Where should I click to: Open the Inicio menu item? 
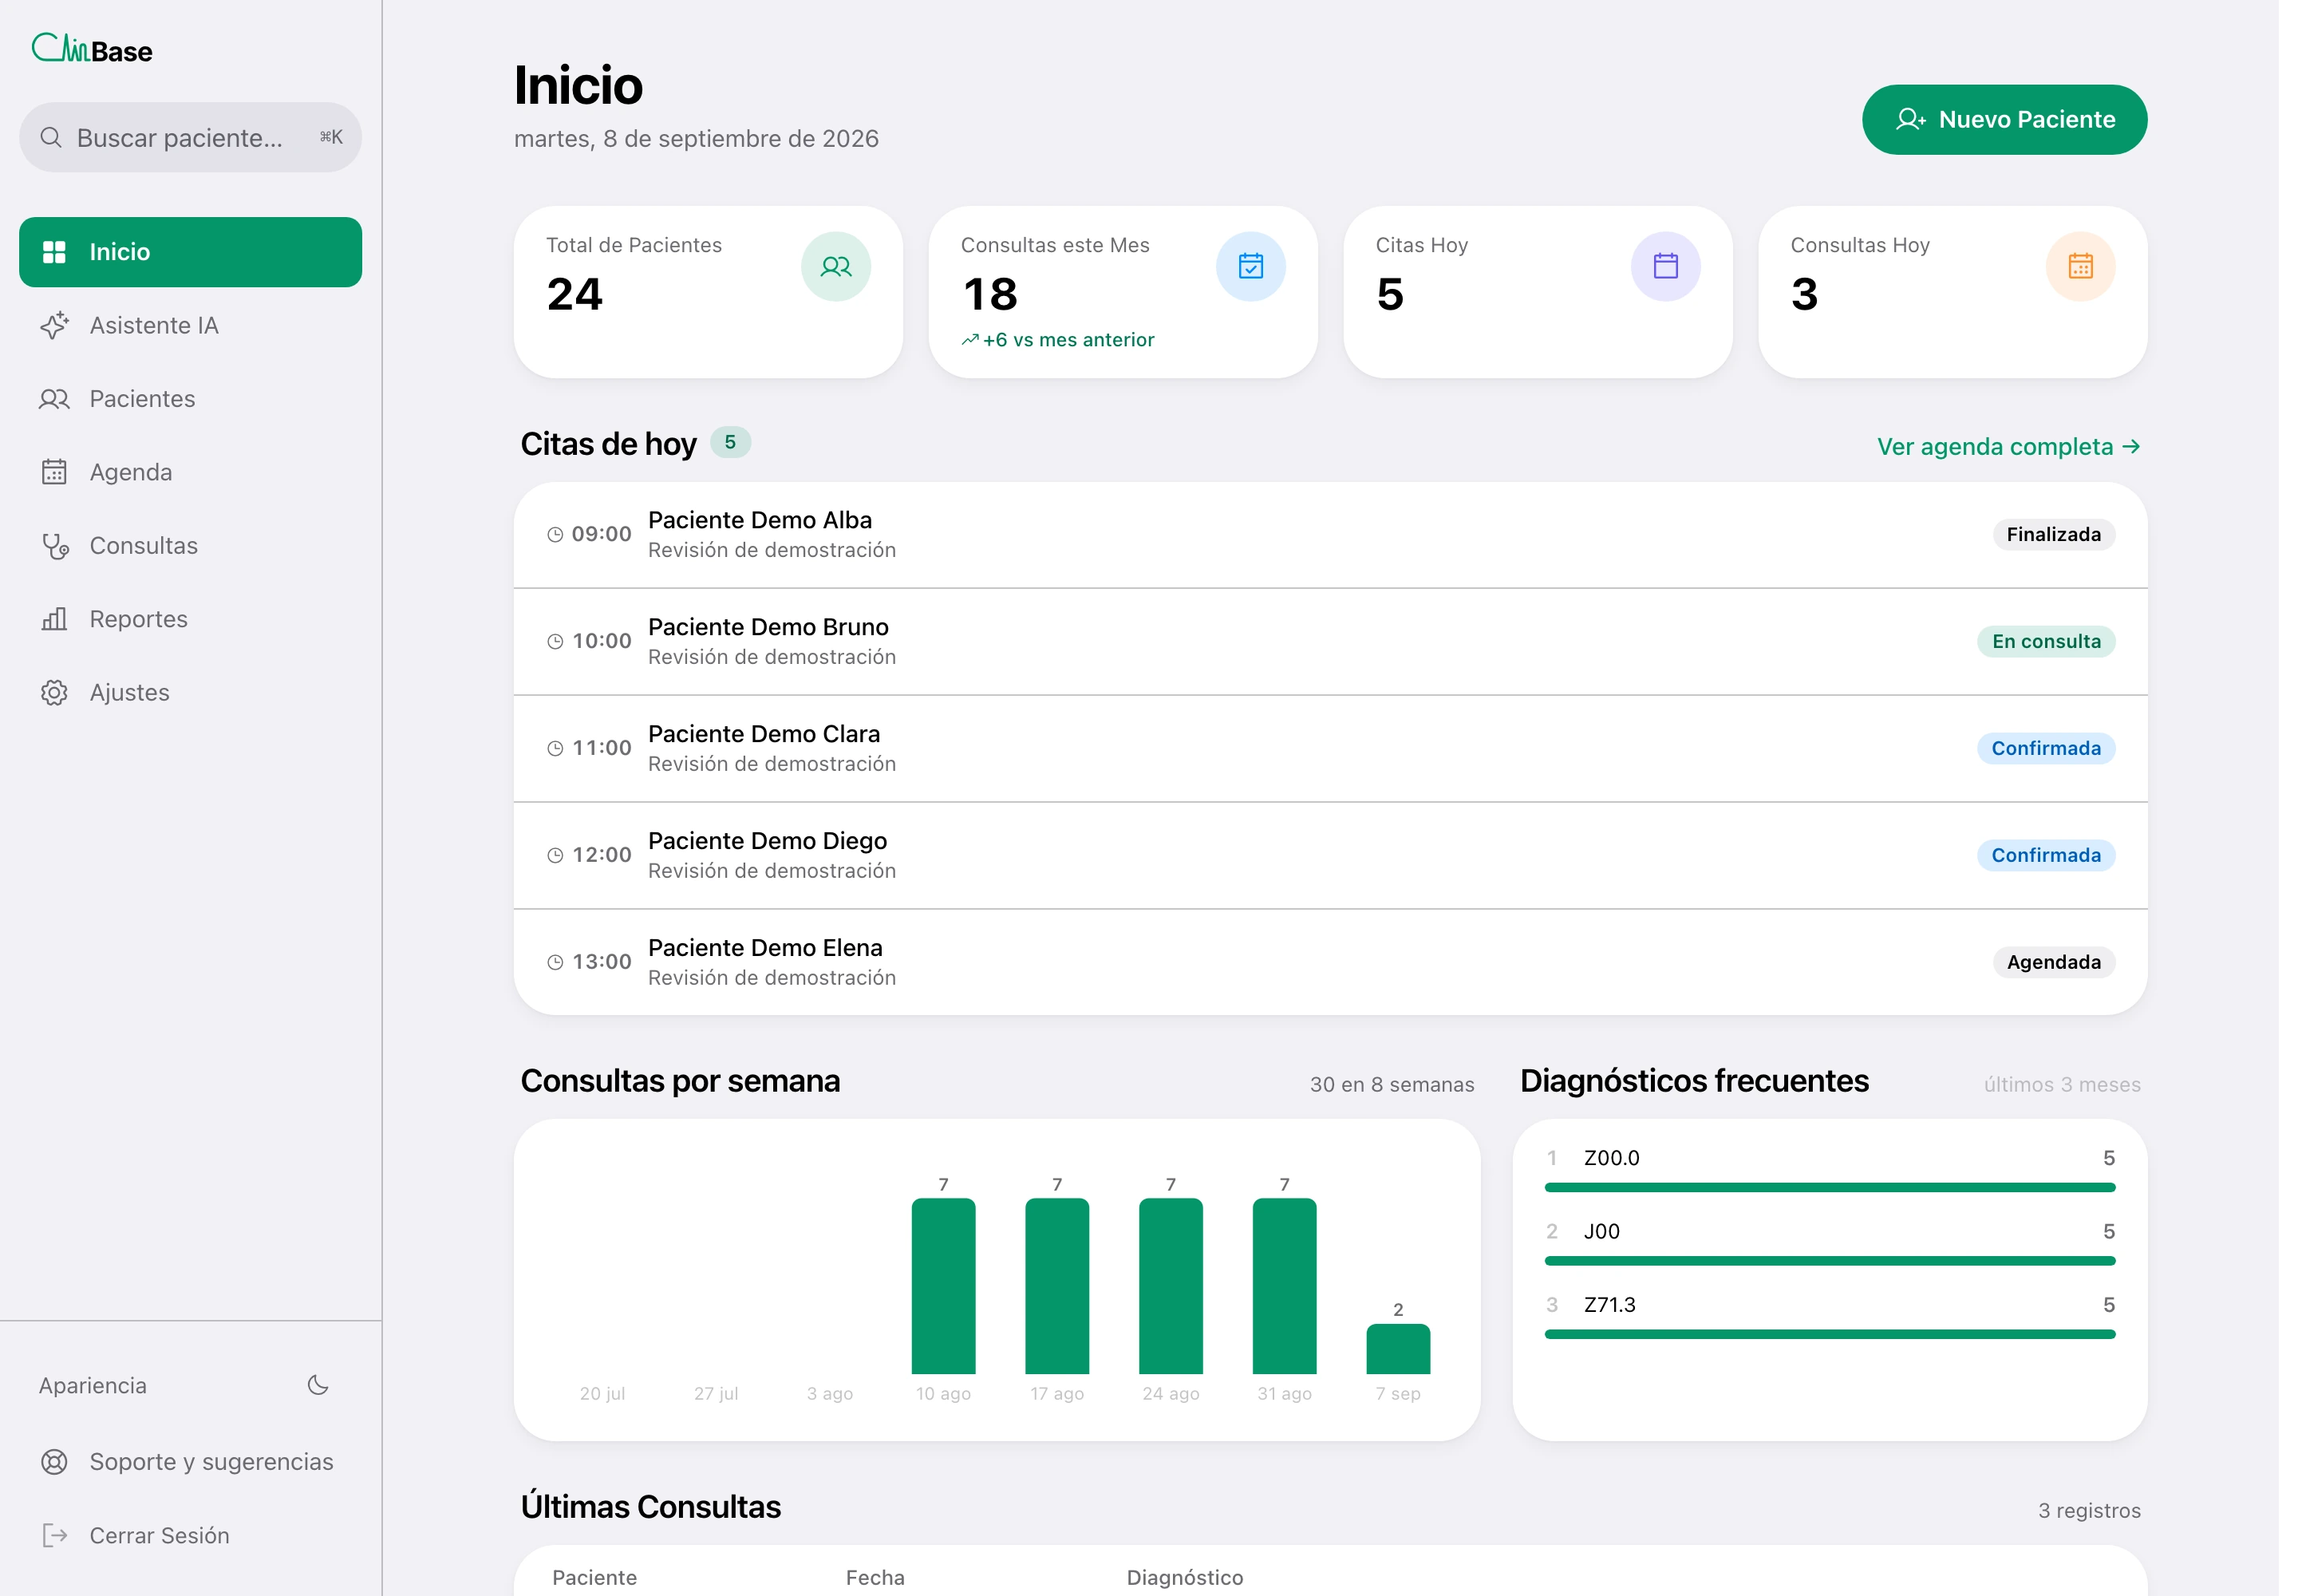tap(190, 252)
